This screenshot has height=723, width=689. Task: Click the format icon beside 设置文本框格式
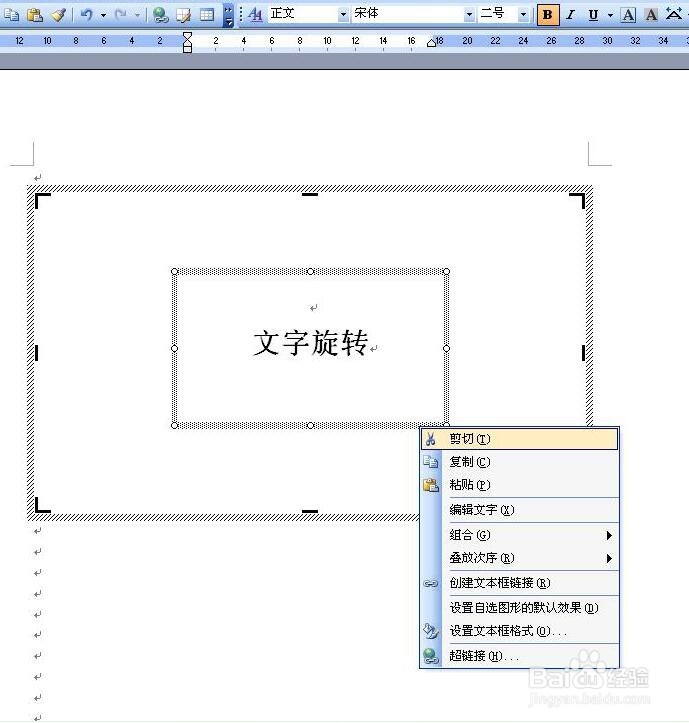pyautogui.click(x=431, y=631)
